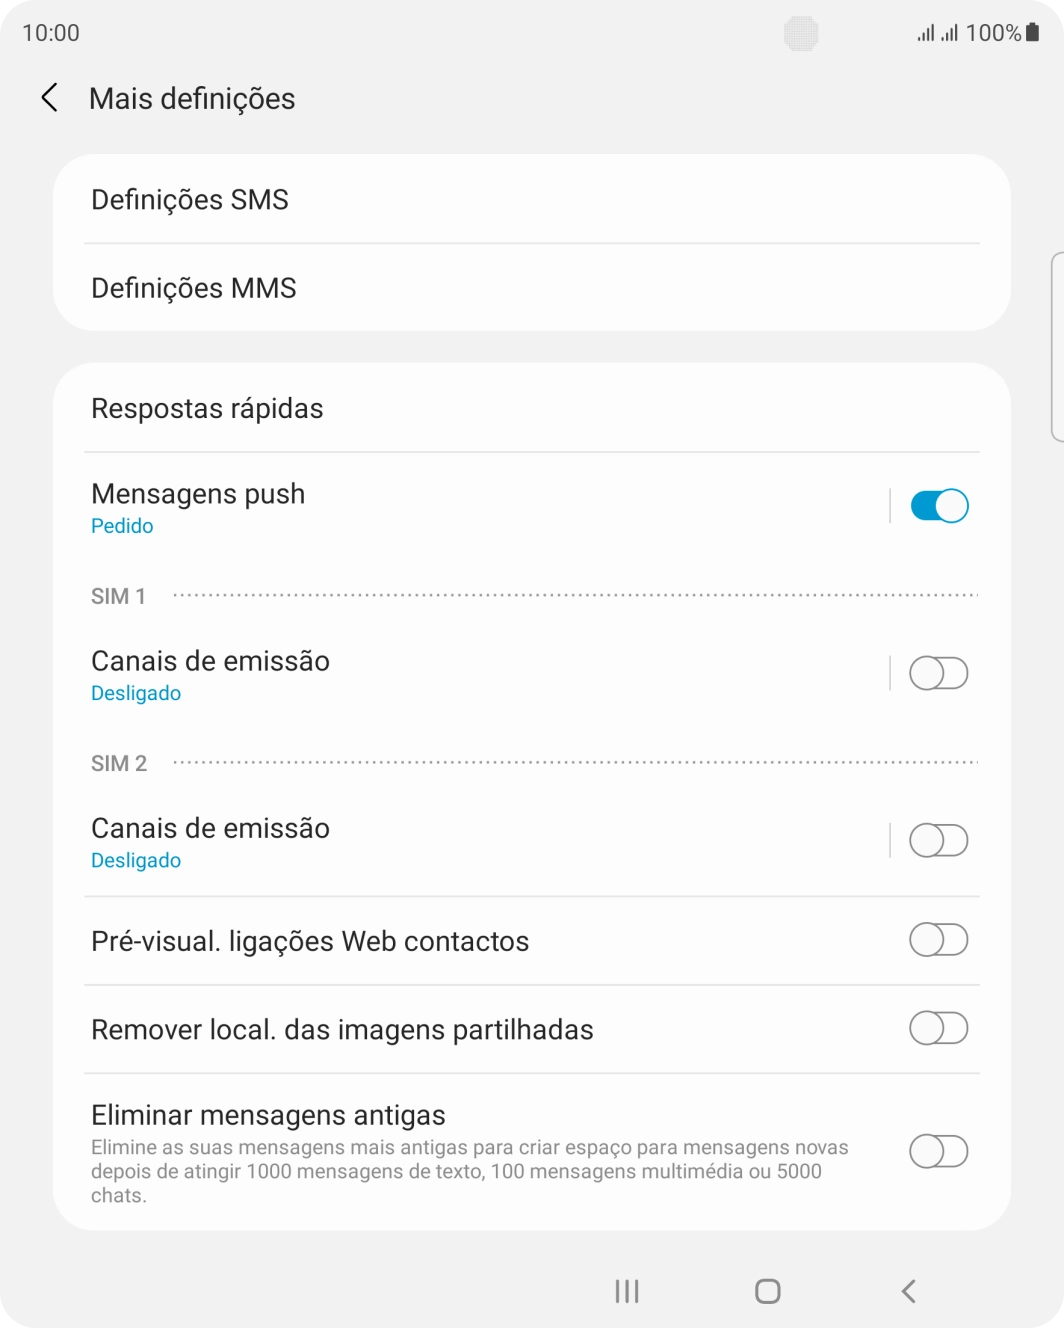Check the battery icon in the status bar
Screen dimensions: 1064x1328
[x=1031, y=31]
